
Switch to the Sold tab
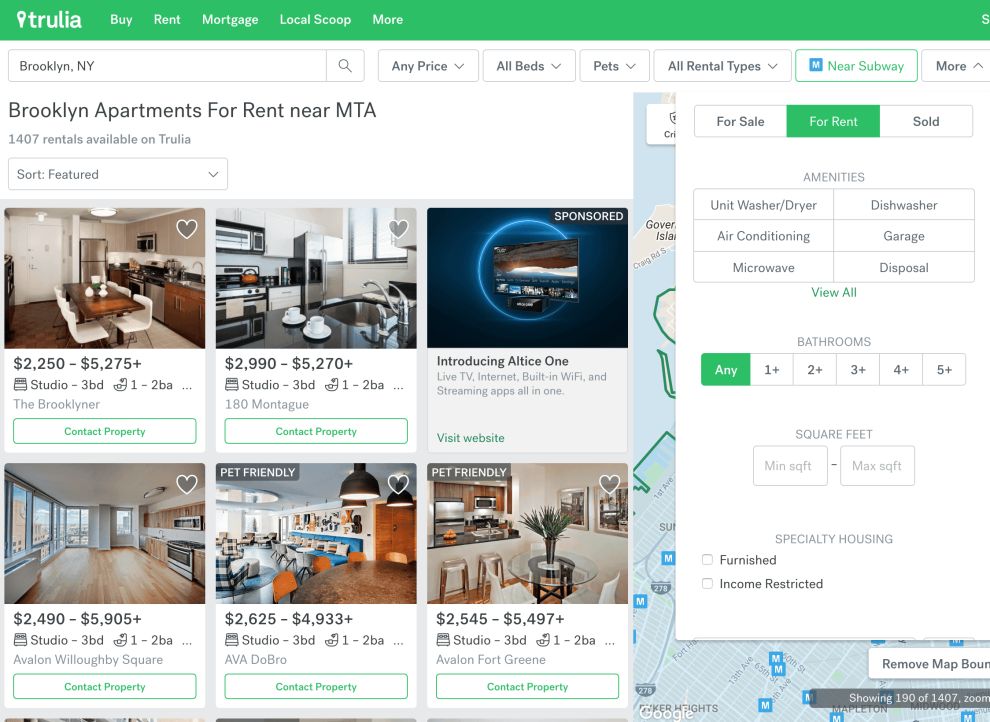click(x=926, y=121)
